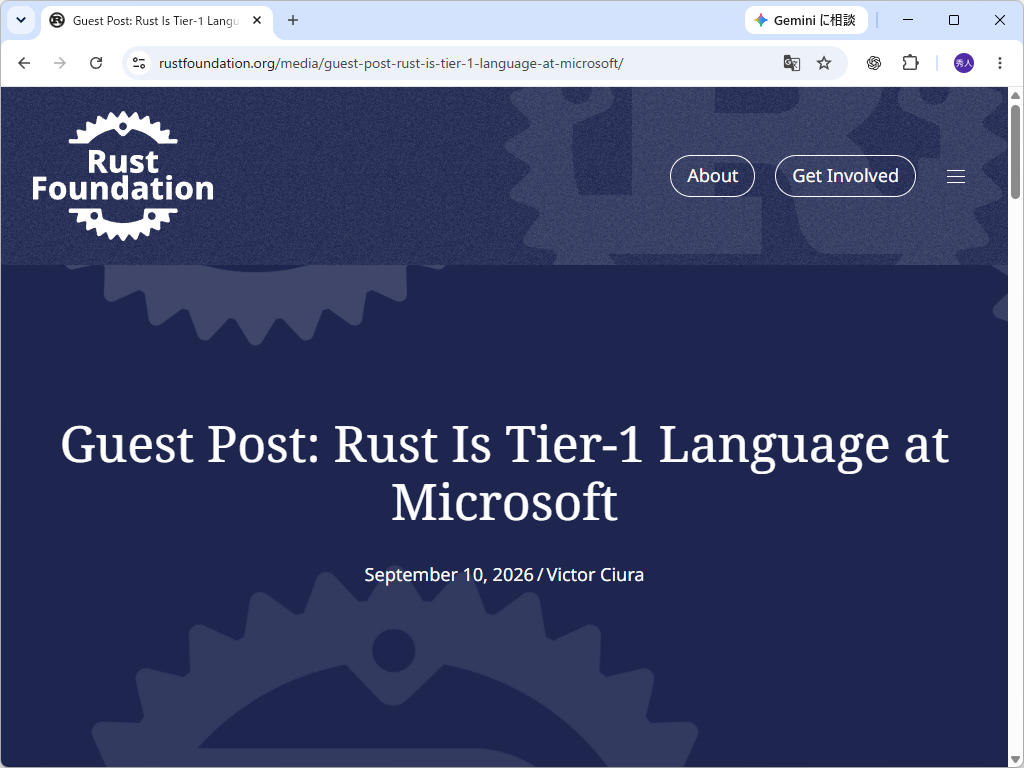Open the Extensions puzzle icon
The image size is (1024, 768).
(x=910, y=63)
